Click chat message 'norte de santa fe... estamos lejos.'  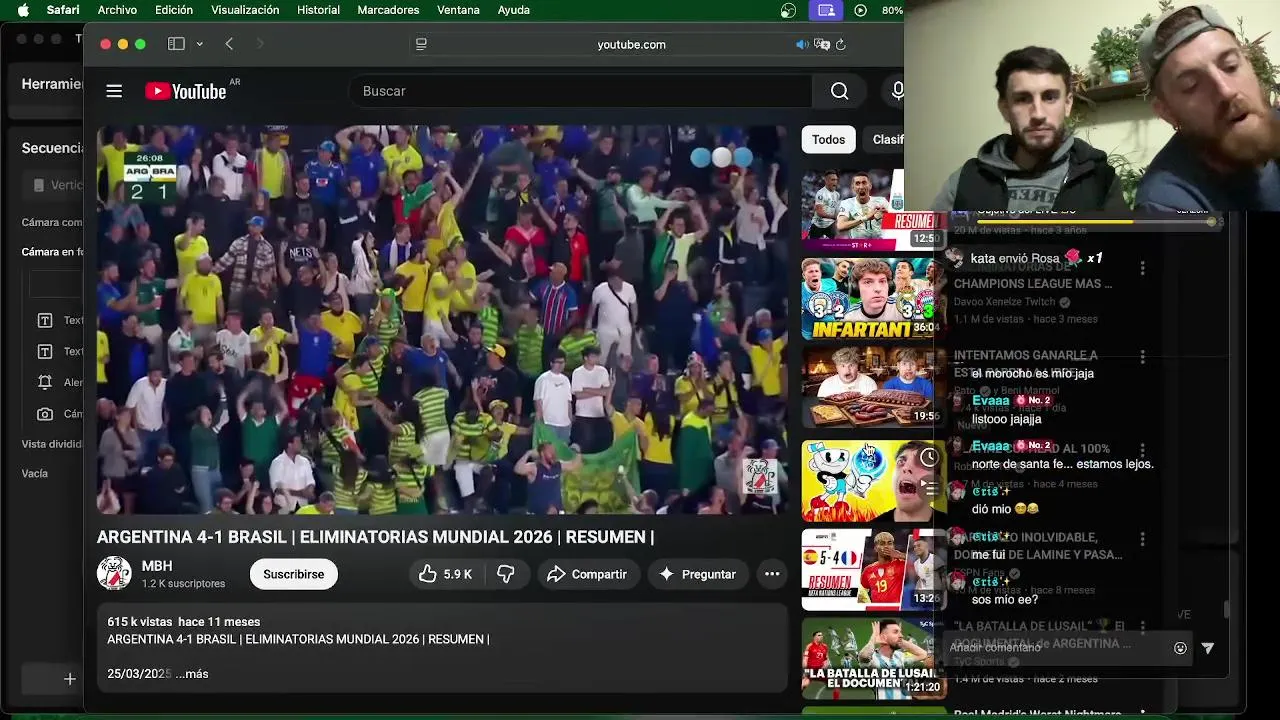point(1062,464)
